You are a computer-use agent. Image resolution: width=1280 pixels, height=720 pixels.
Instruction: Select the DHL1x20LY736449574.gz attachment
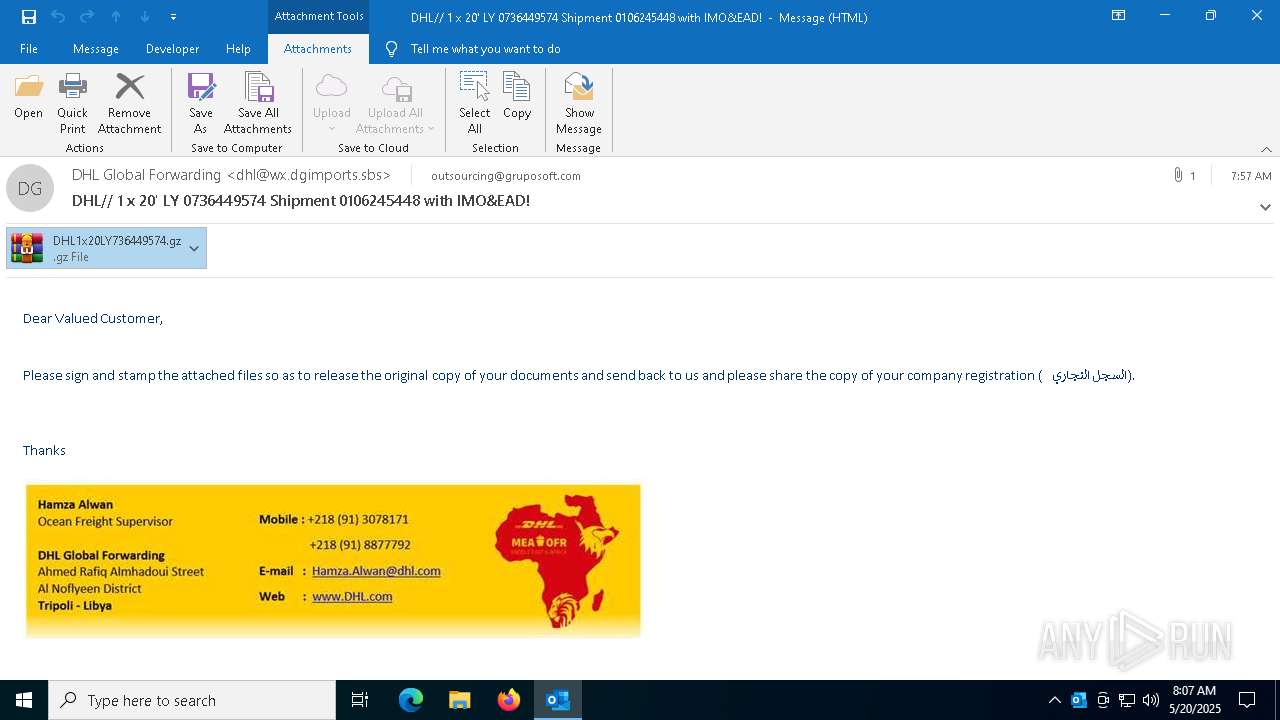click(96, 248)
